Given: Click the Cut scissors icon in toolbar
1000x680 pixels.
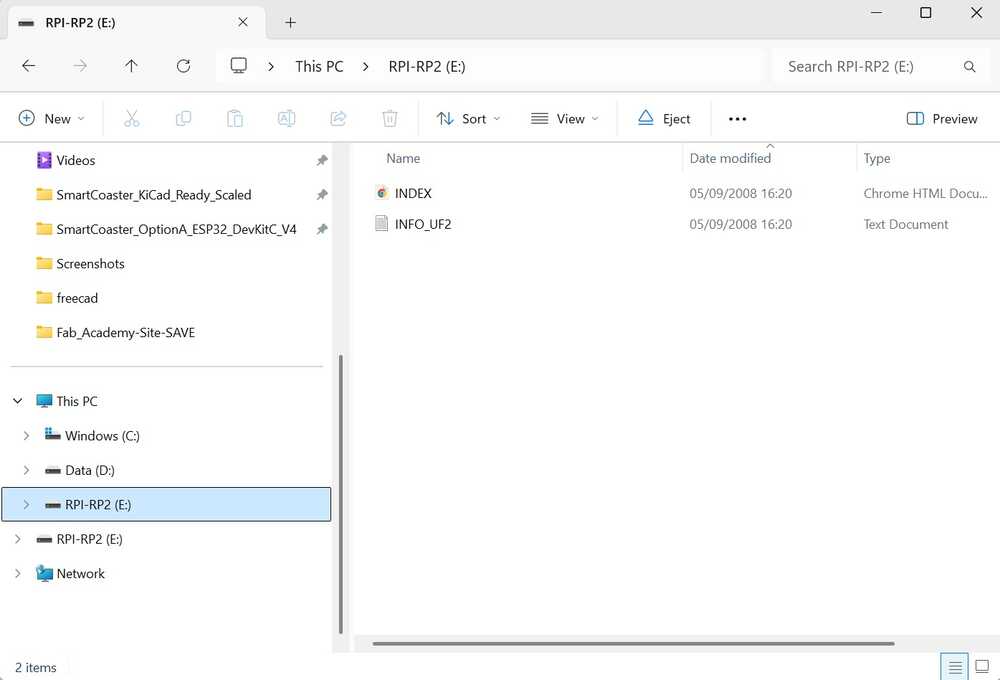Looking at the screenshot, I should coord(131,119).
